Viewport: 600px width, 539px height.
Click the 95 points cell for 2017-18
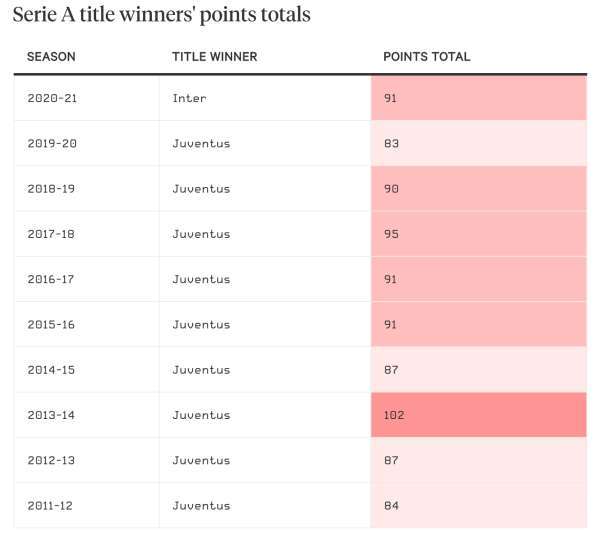point(479,234)
